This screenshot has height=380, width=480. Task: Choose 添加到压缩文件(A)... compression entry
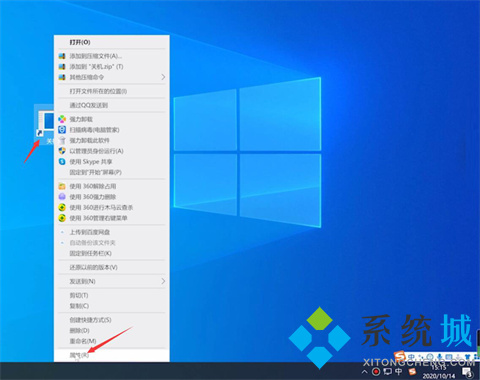[x=112, y=56]
